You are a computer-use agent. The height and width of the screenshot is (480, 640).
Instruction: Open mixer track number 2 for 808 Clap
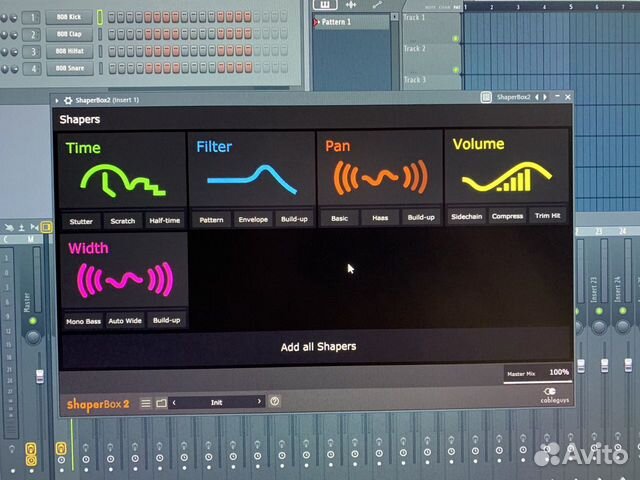pos(31,35)
